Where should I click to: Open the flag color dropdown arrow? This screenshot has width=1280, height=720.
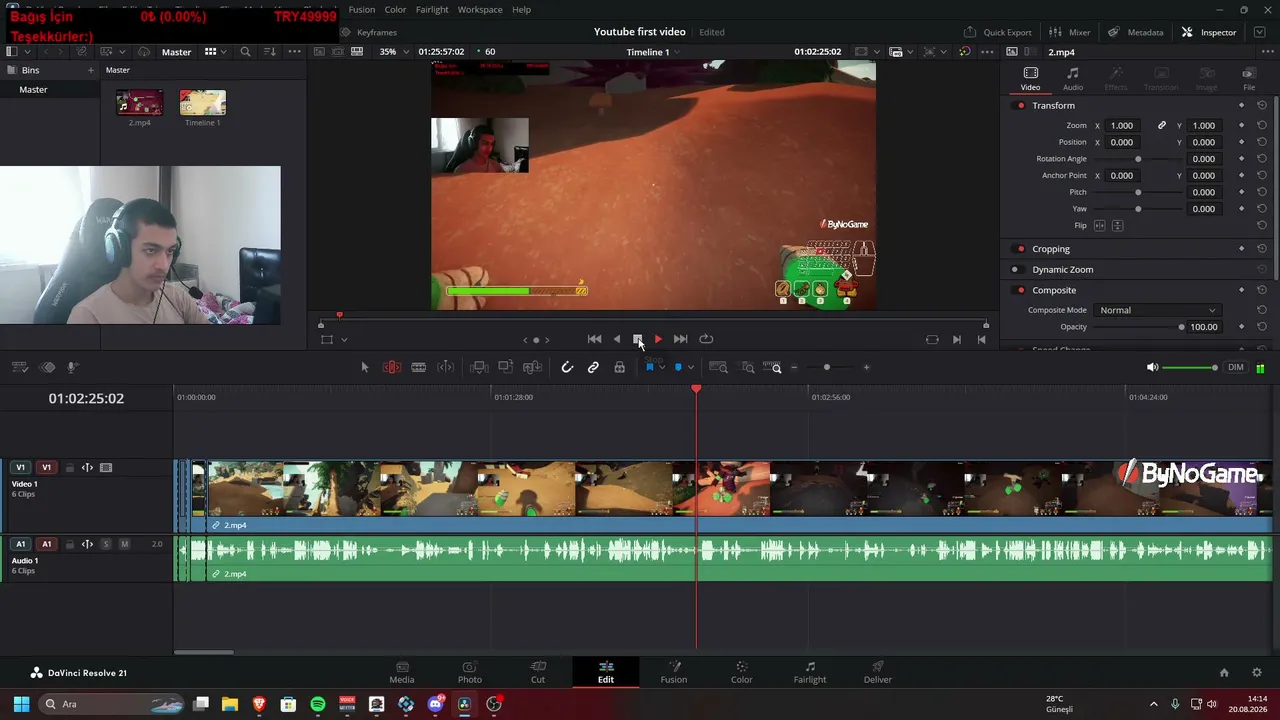[x=662, y=368]
